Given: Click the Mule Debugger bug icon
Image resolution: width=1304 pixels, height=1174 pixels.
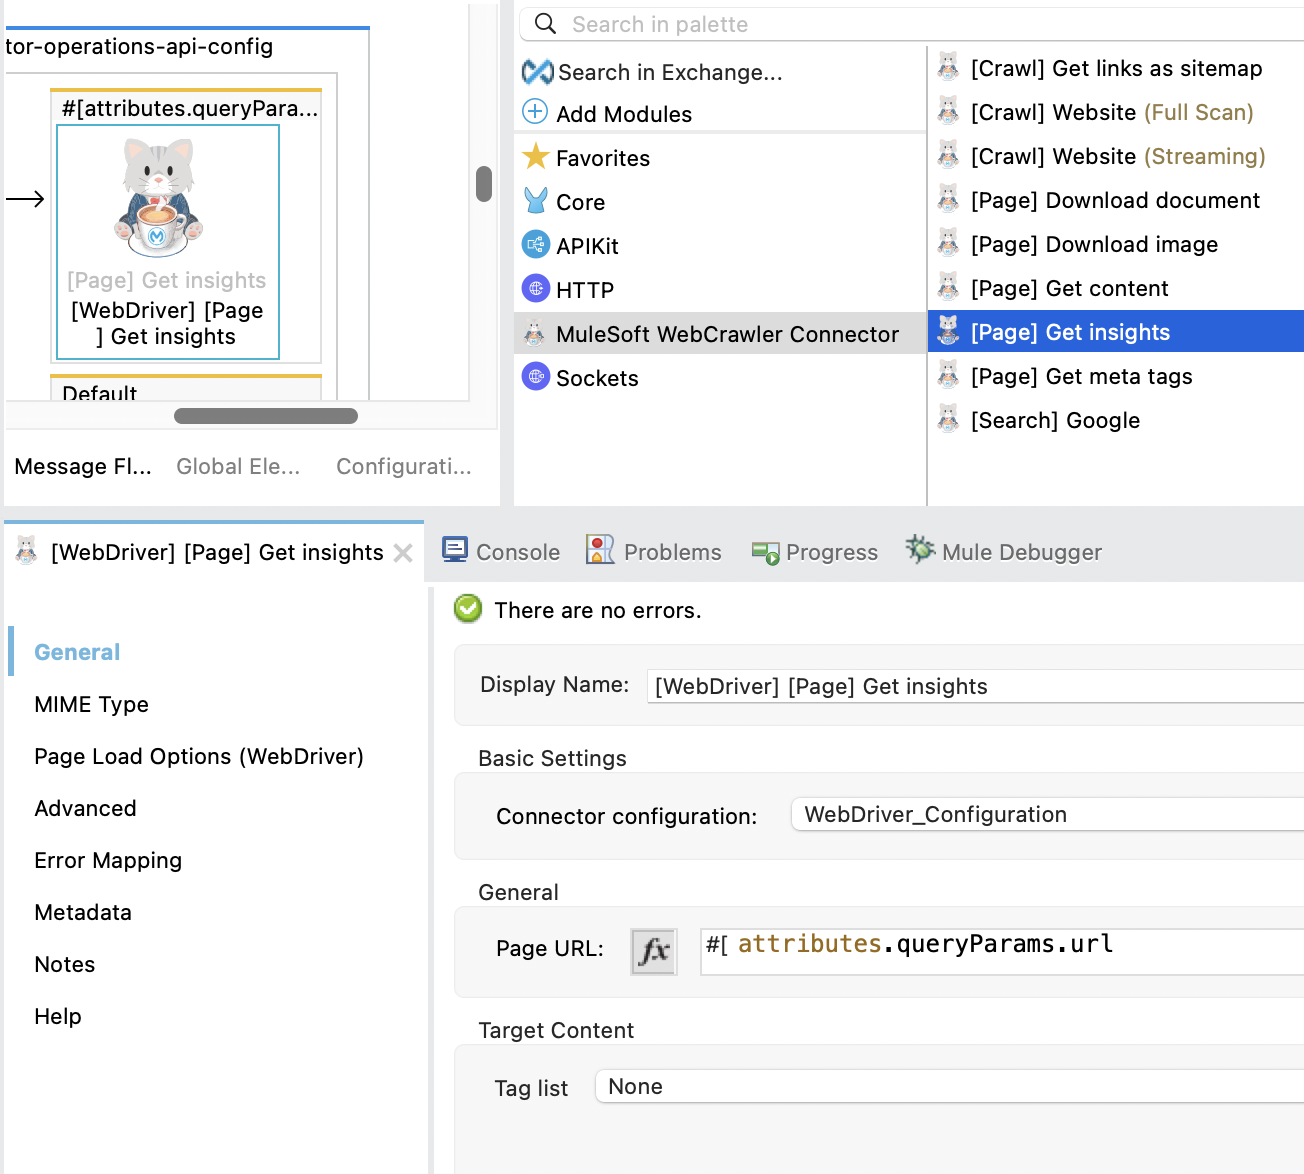Looking at the screenshot, I should 920,549.
